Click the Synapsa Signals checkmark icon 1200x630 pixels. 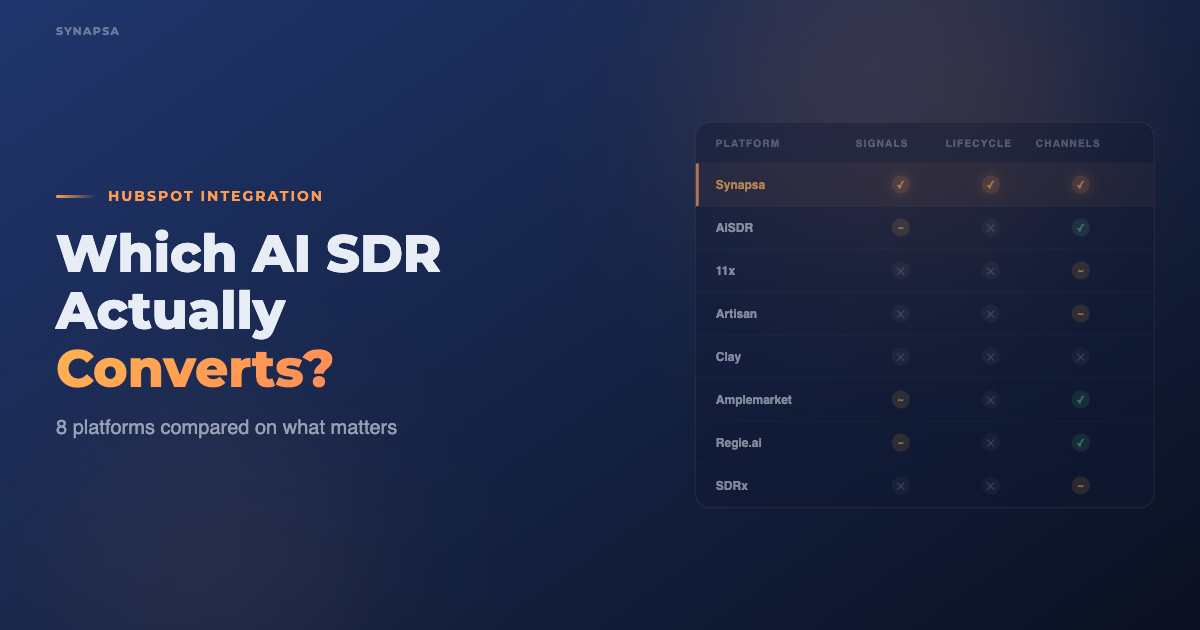(900, 185)
